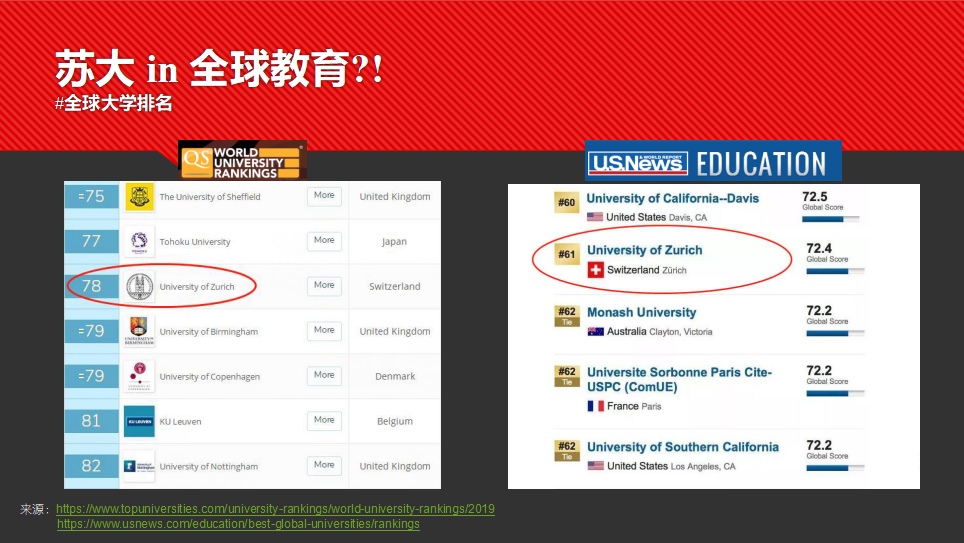The image size is (964, 543).
Task: Click Denmark country cell
Action: 395,376
